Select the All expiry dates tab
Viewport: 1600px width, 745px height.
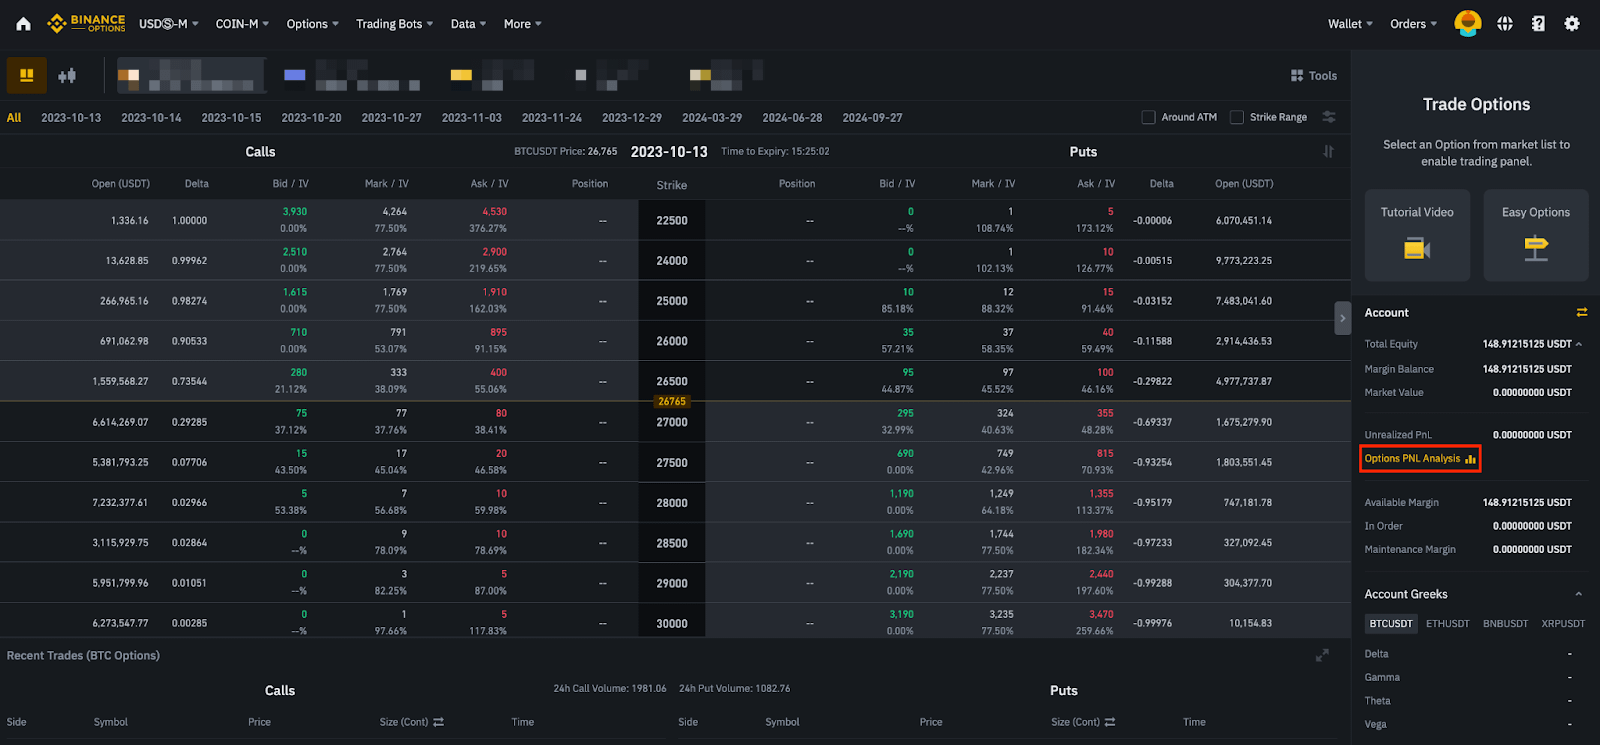14,117
